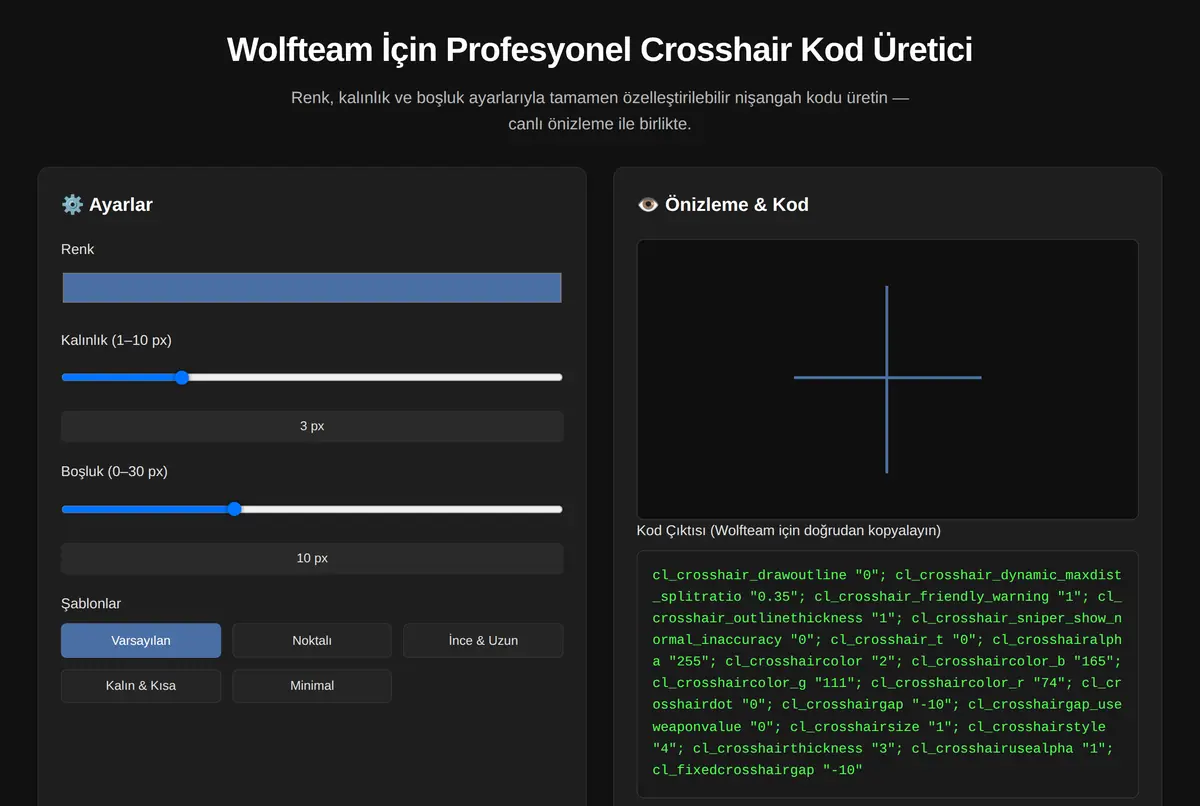Choose the İnce & Uzun template
Screen dimensions: 1200x806
483,640
